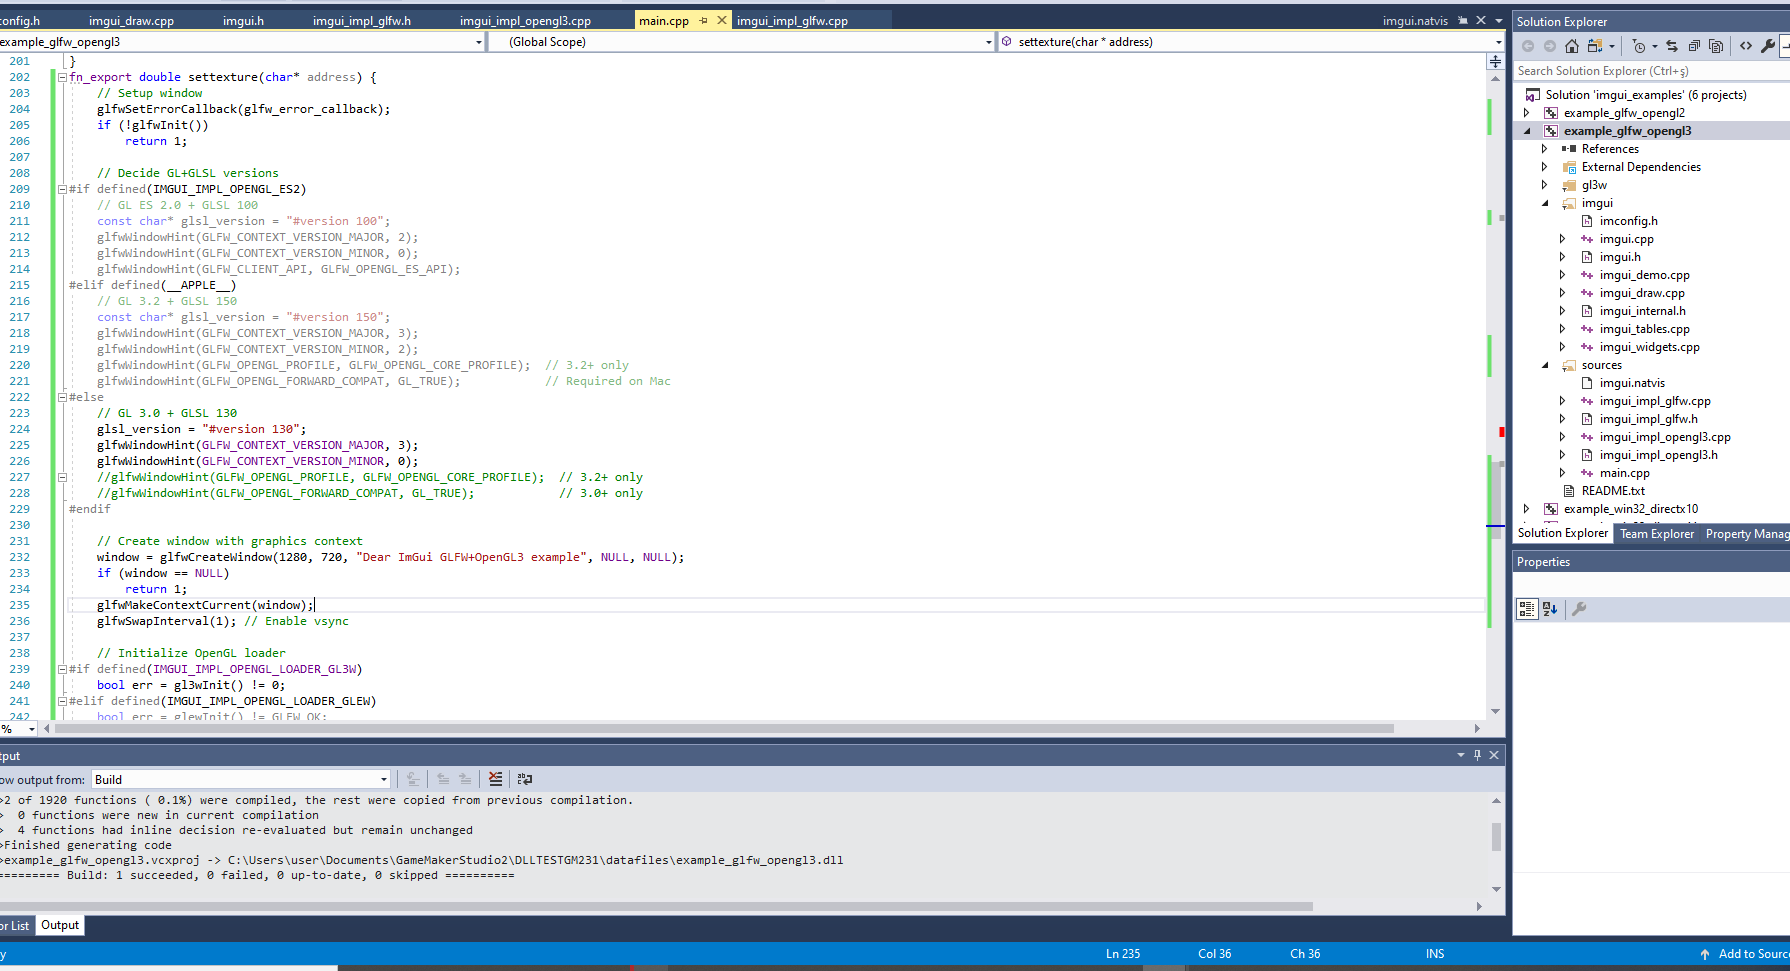Click Sync with Active Document icon
The image size is (1790, 971).
coord(1672,46)
